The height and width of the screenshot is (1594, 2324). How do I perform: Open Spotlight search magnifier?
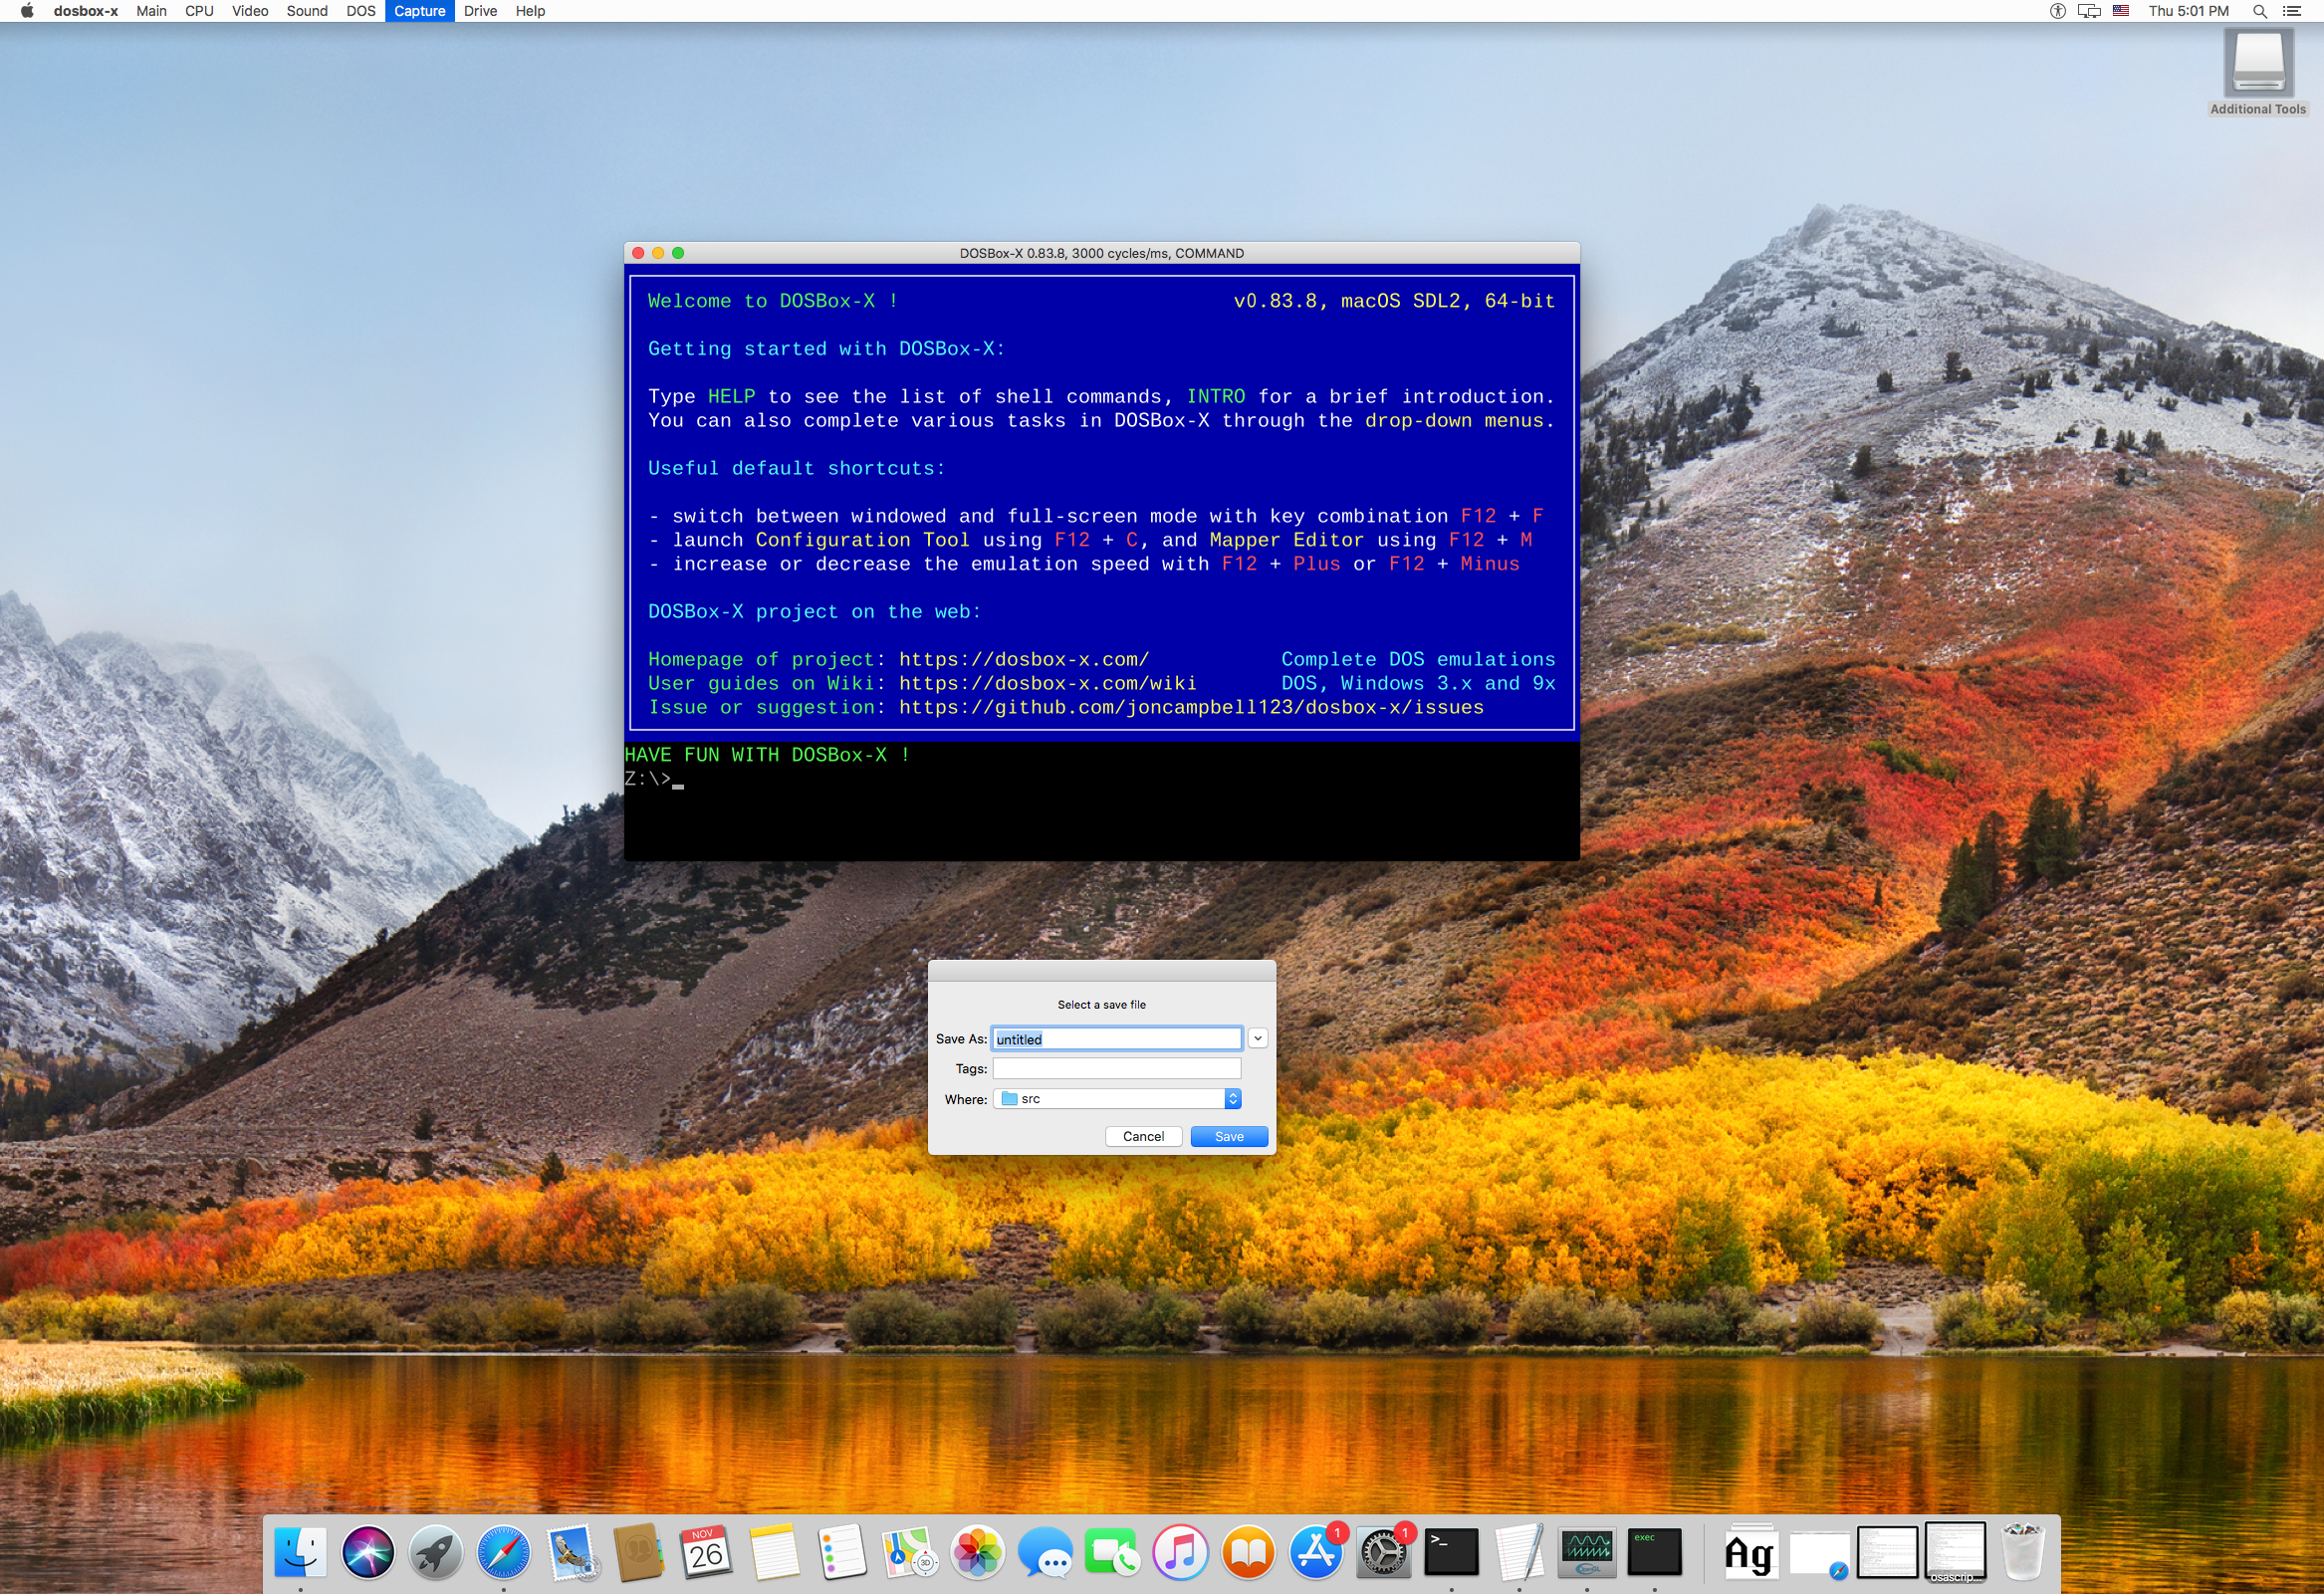coord(2260,11)
